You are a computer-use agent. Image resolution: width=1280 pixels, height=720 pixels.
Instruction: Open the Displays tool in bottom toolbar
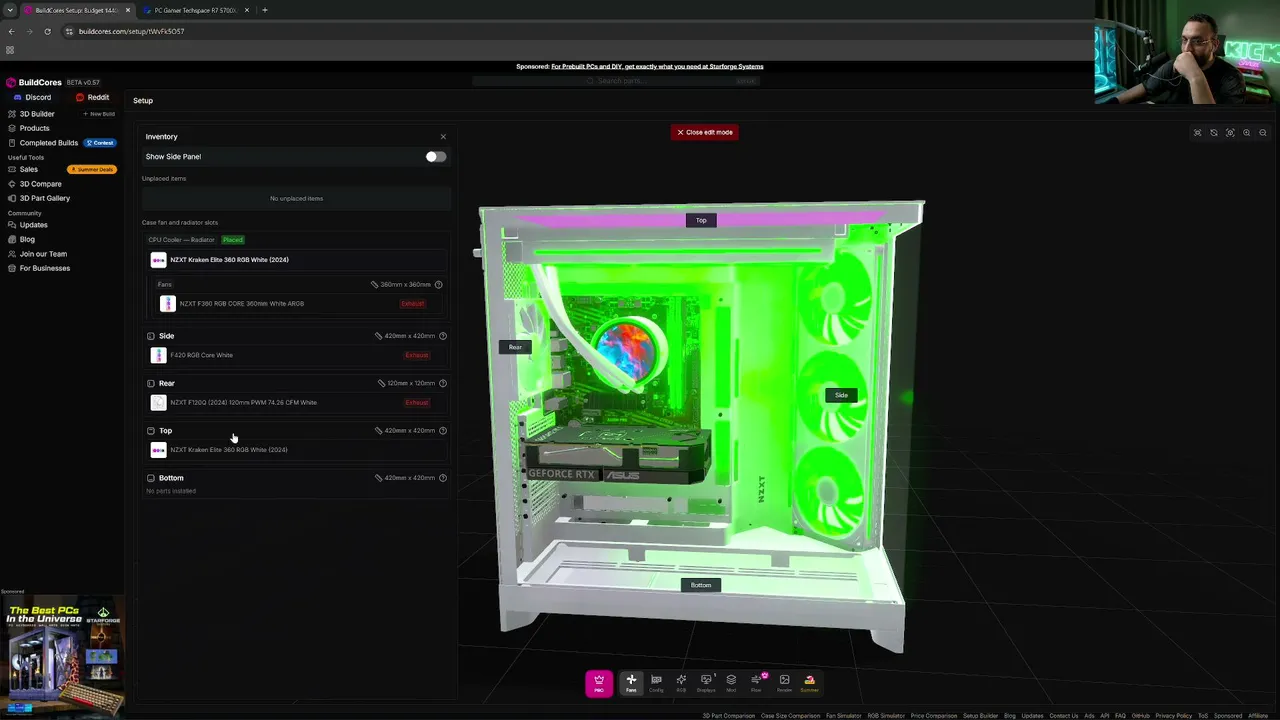(706, 683)
